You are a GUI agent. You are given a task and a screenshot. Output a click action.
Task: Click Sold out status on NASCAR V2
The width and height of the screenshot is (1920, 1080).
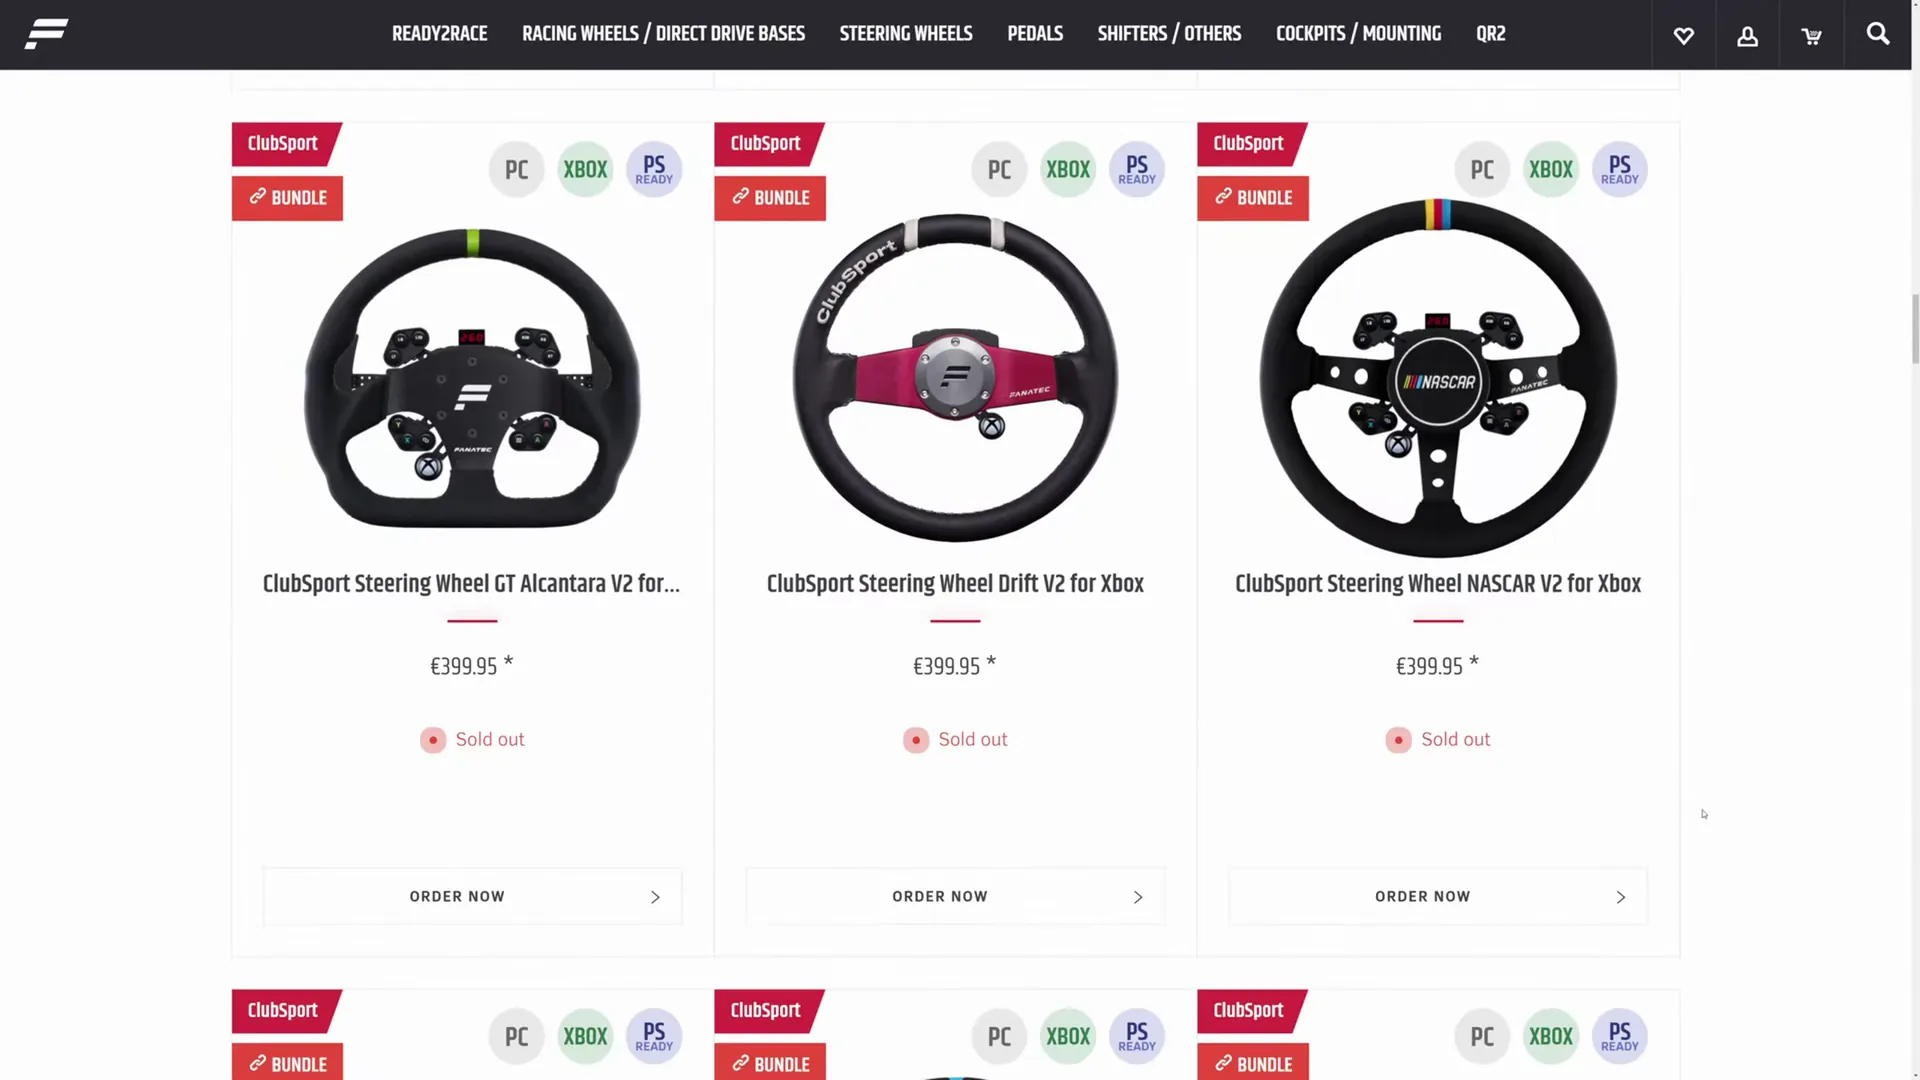click(x=1438, y=740)
